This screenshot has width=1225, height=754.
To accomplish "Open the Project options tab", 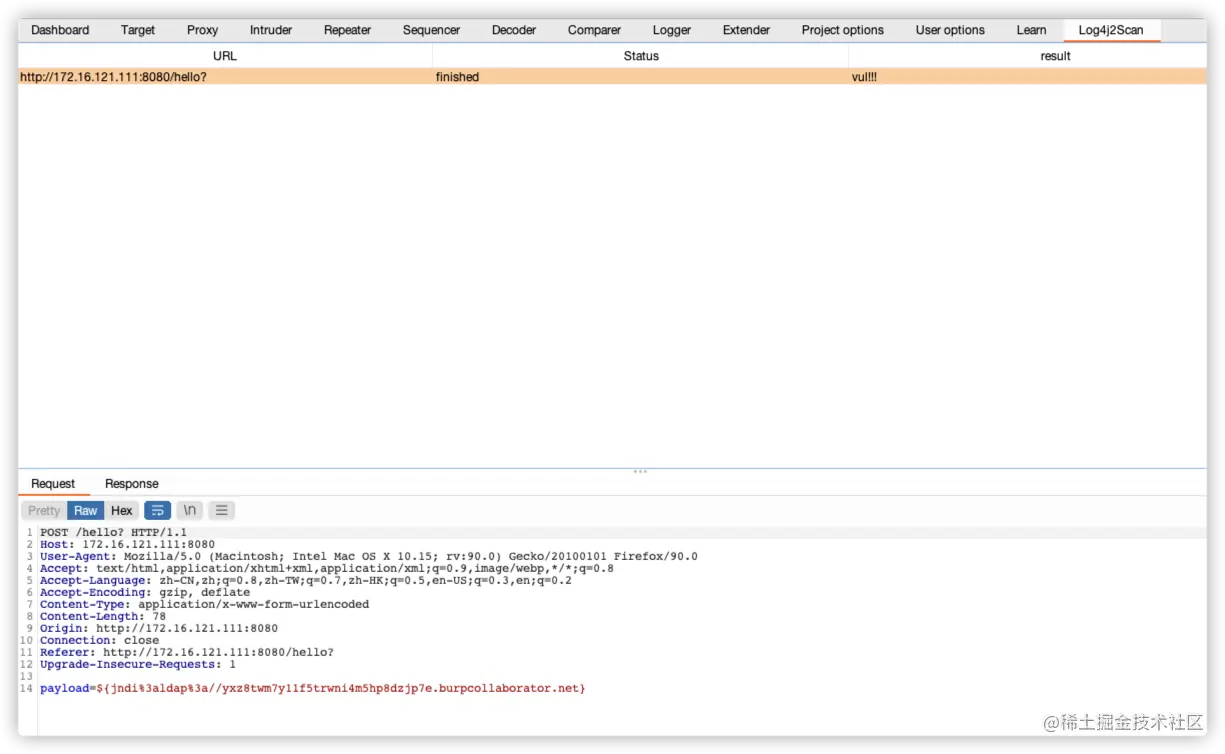I will (x=843, y=30).
